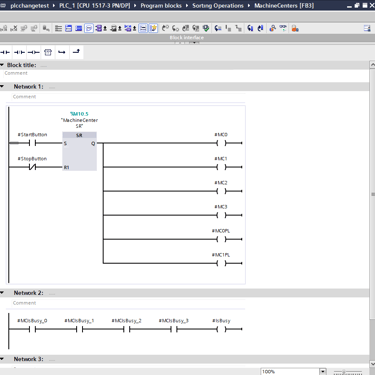The width and height of the screenshot is (375, 375).
Task: Insert an assignment coil from favorites
Action: coord(34,52)
